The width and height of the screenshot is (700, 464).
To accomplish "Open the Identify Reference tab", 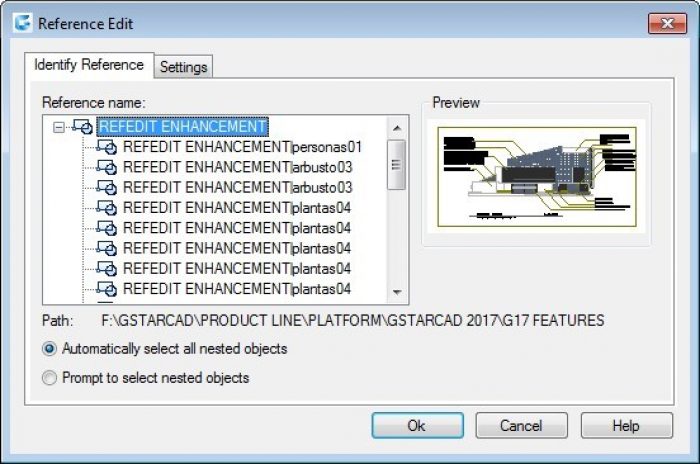I will coord(89,65).
